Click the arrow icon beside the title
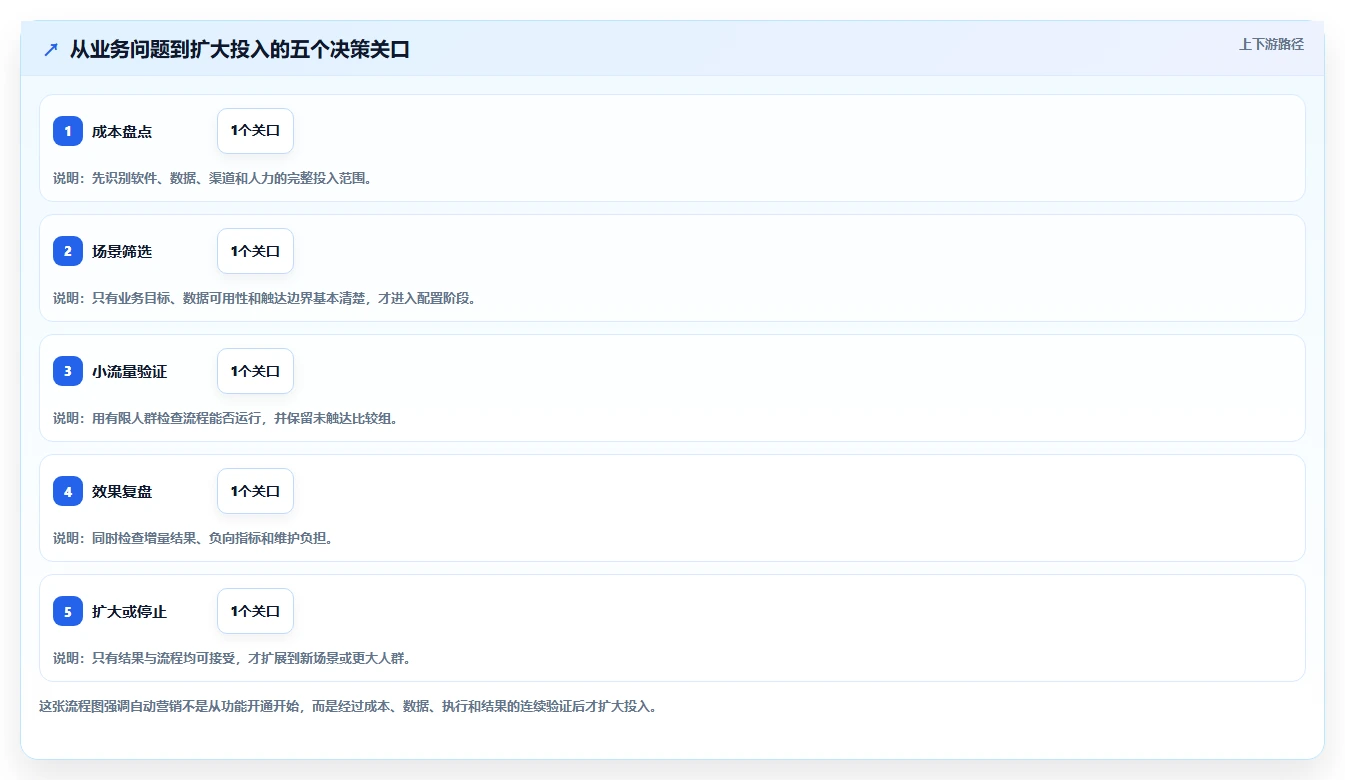 click(51, 49)
